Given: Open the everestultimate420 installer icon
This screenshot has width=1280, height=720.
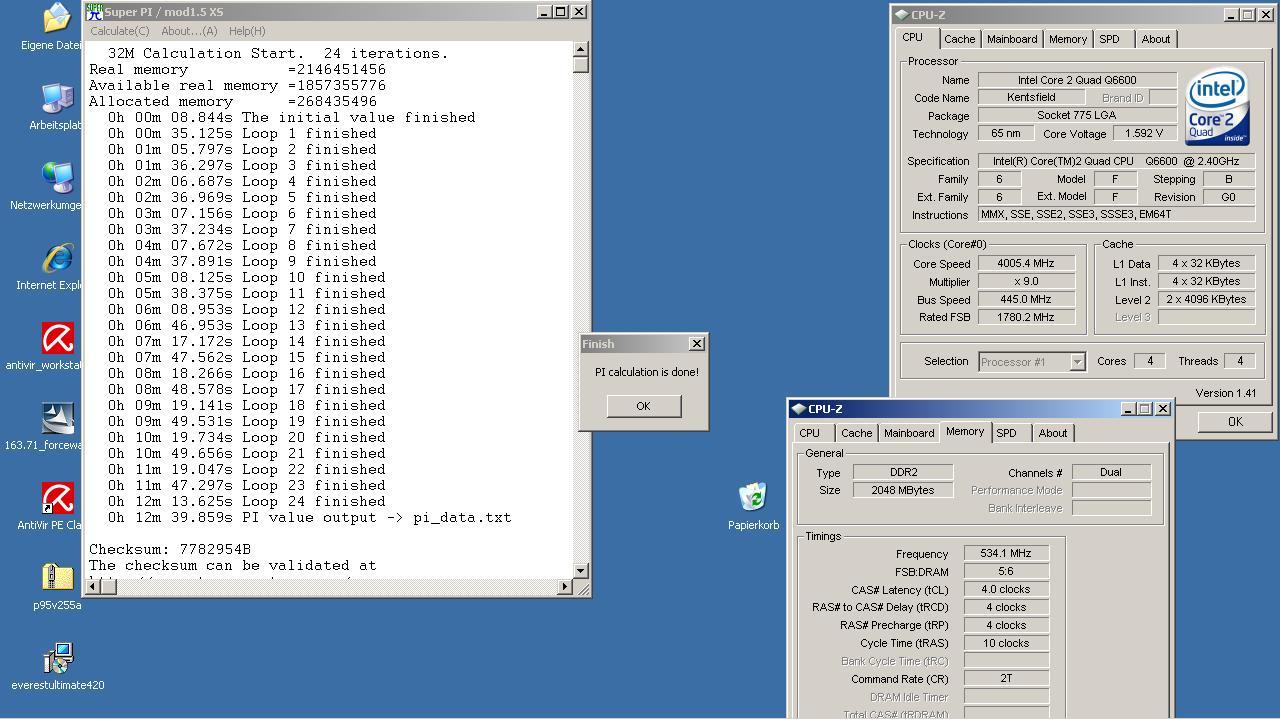Looking at the screenshot, I should 57,658.
